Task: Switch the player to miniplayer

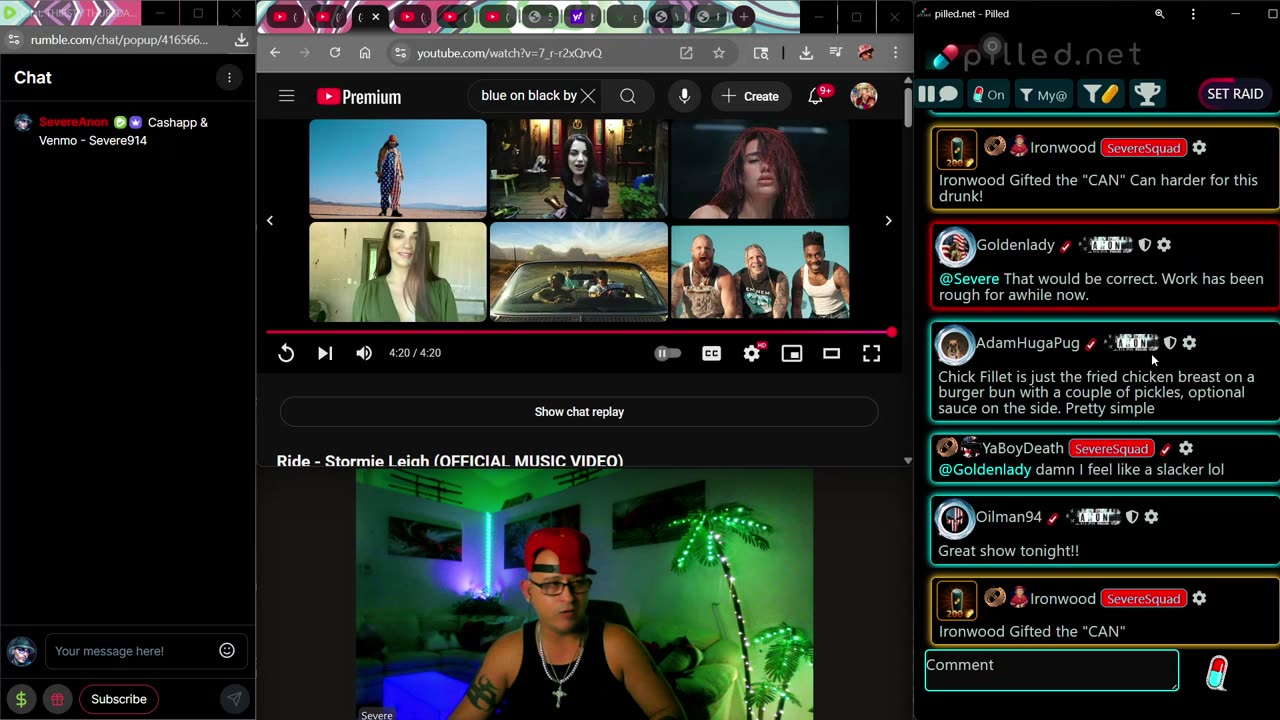Action: [792, 353]
